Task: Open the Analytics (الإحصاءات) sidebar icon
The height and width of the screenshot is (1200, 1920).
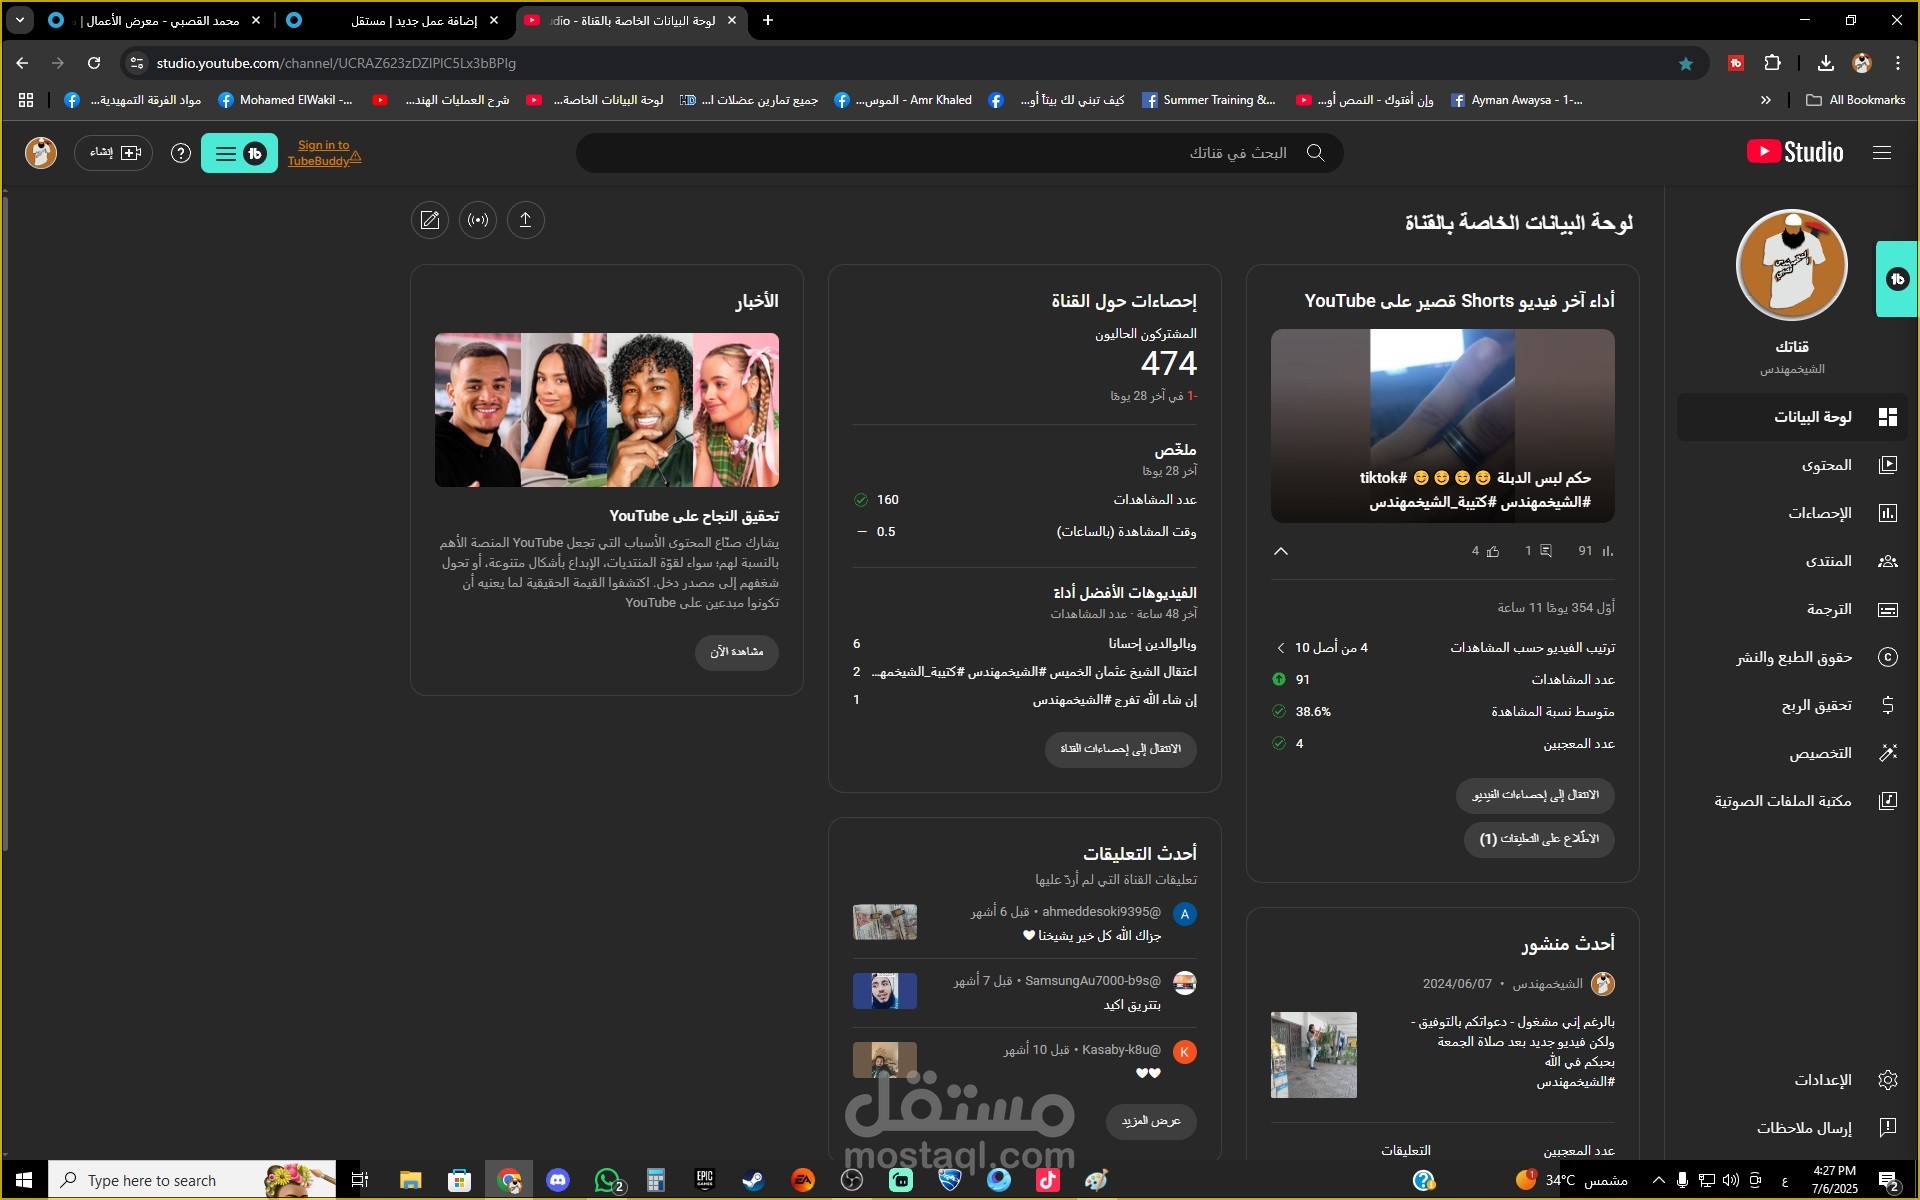Action: [x=1887, y=513]
